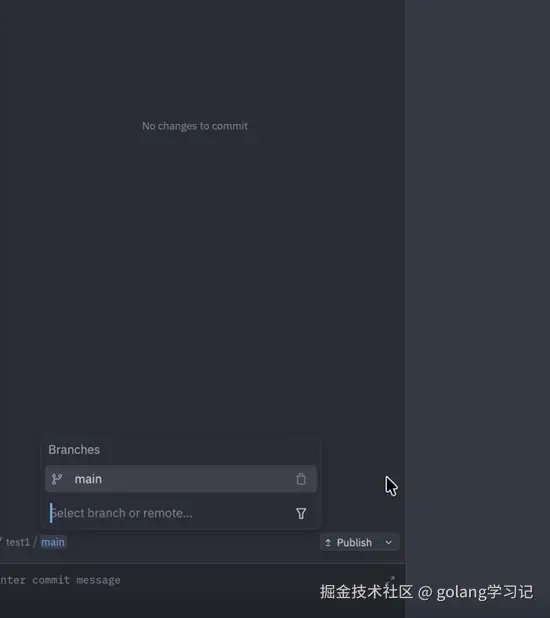
Task: Click the partial icon left of test1
Action: tap(1, 541)
